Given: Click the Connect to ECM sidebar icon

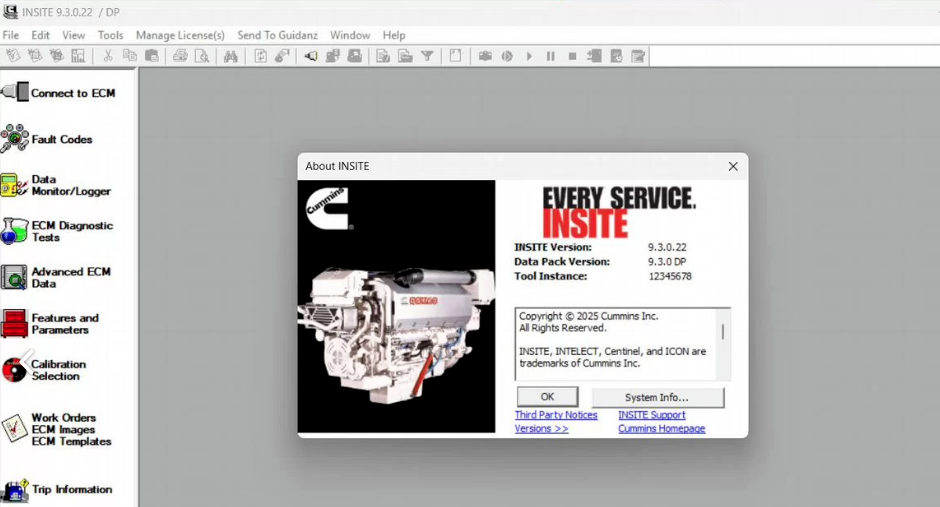Looking at the screenshot, I should (15, 93).
